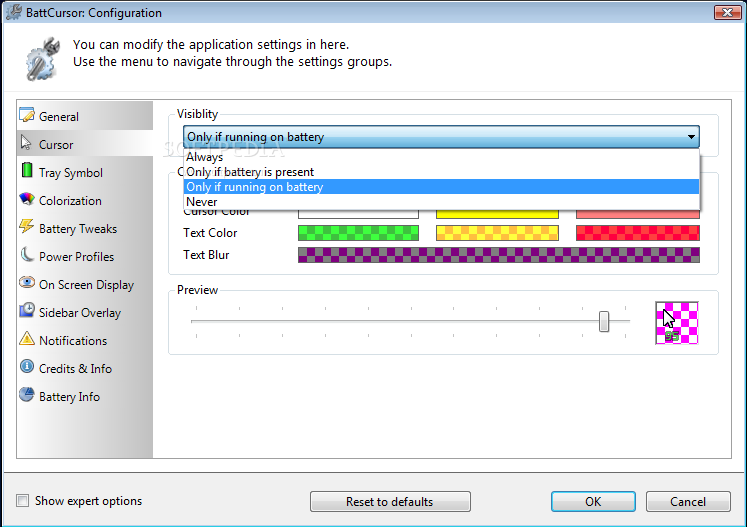Screen dimensions: 747x527
Task: Click the cursor preview thumbnail showing 95
Action: pyautogui.click(x=677, y=323)
